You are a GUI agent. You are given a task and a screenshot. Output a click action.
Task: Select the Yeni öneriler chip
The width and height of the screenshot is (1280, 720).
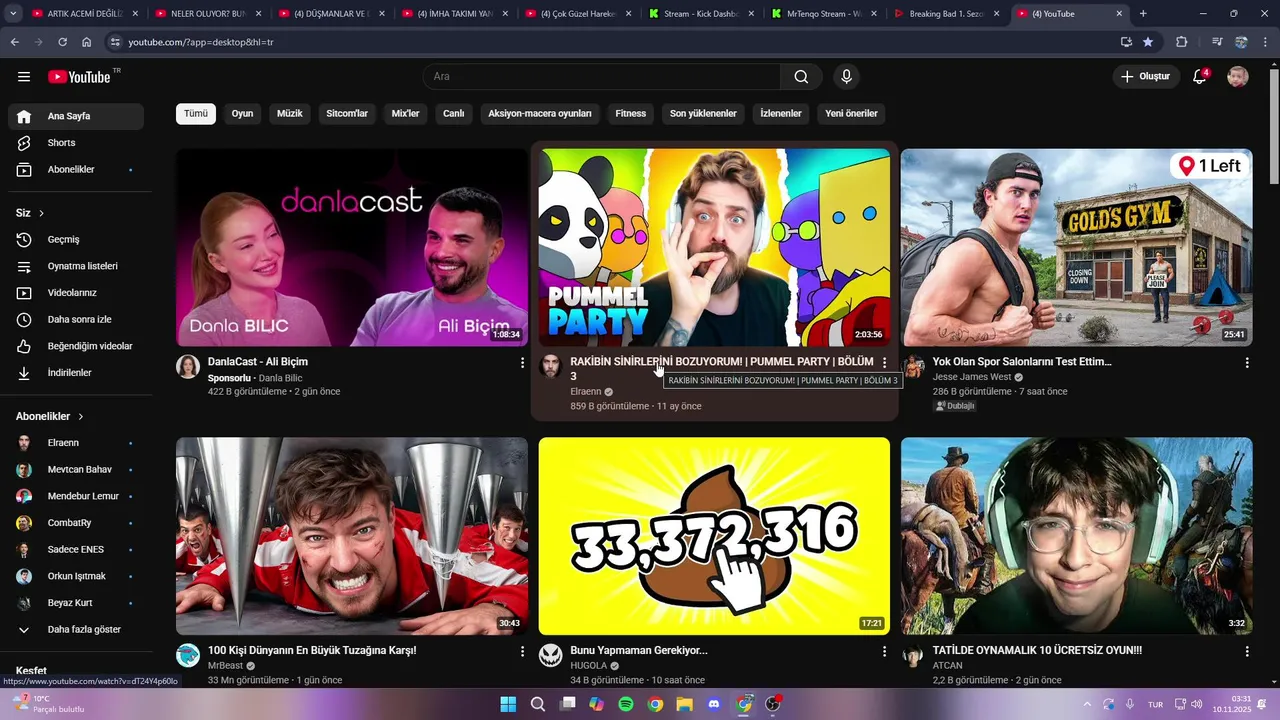(852, 114)
